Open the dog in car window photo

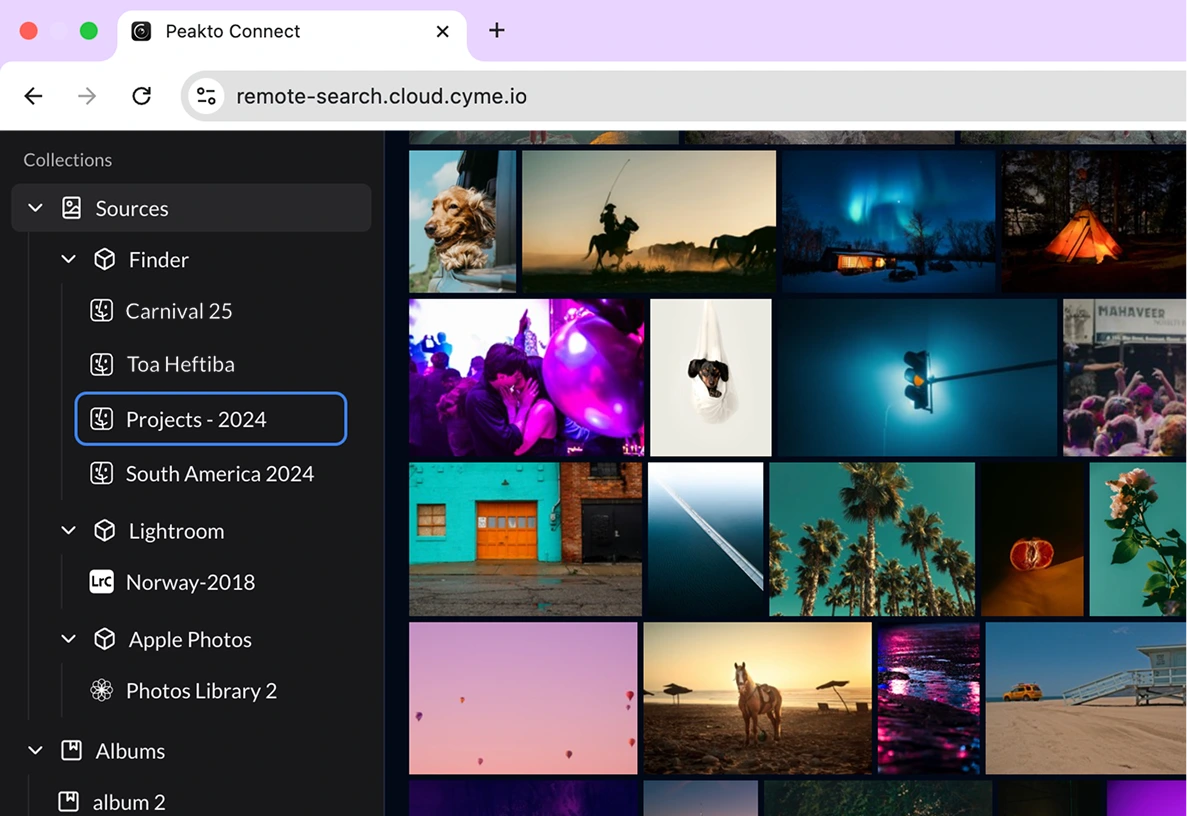463,221
